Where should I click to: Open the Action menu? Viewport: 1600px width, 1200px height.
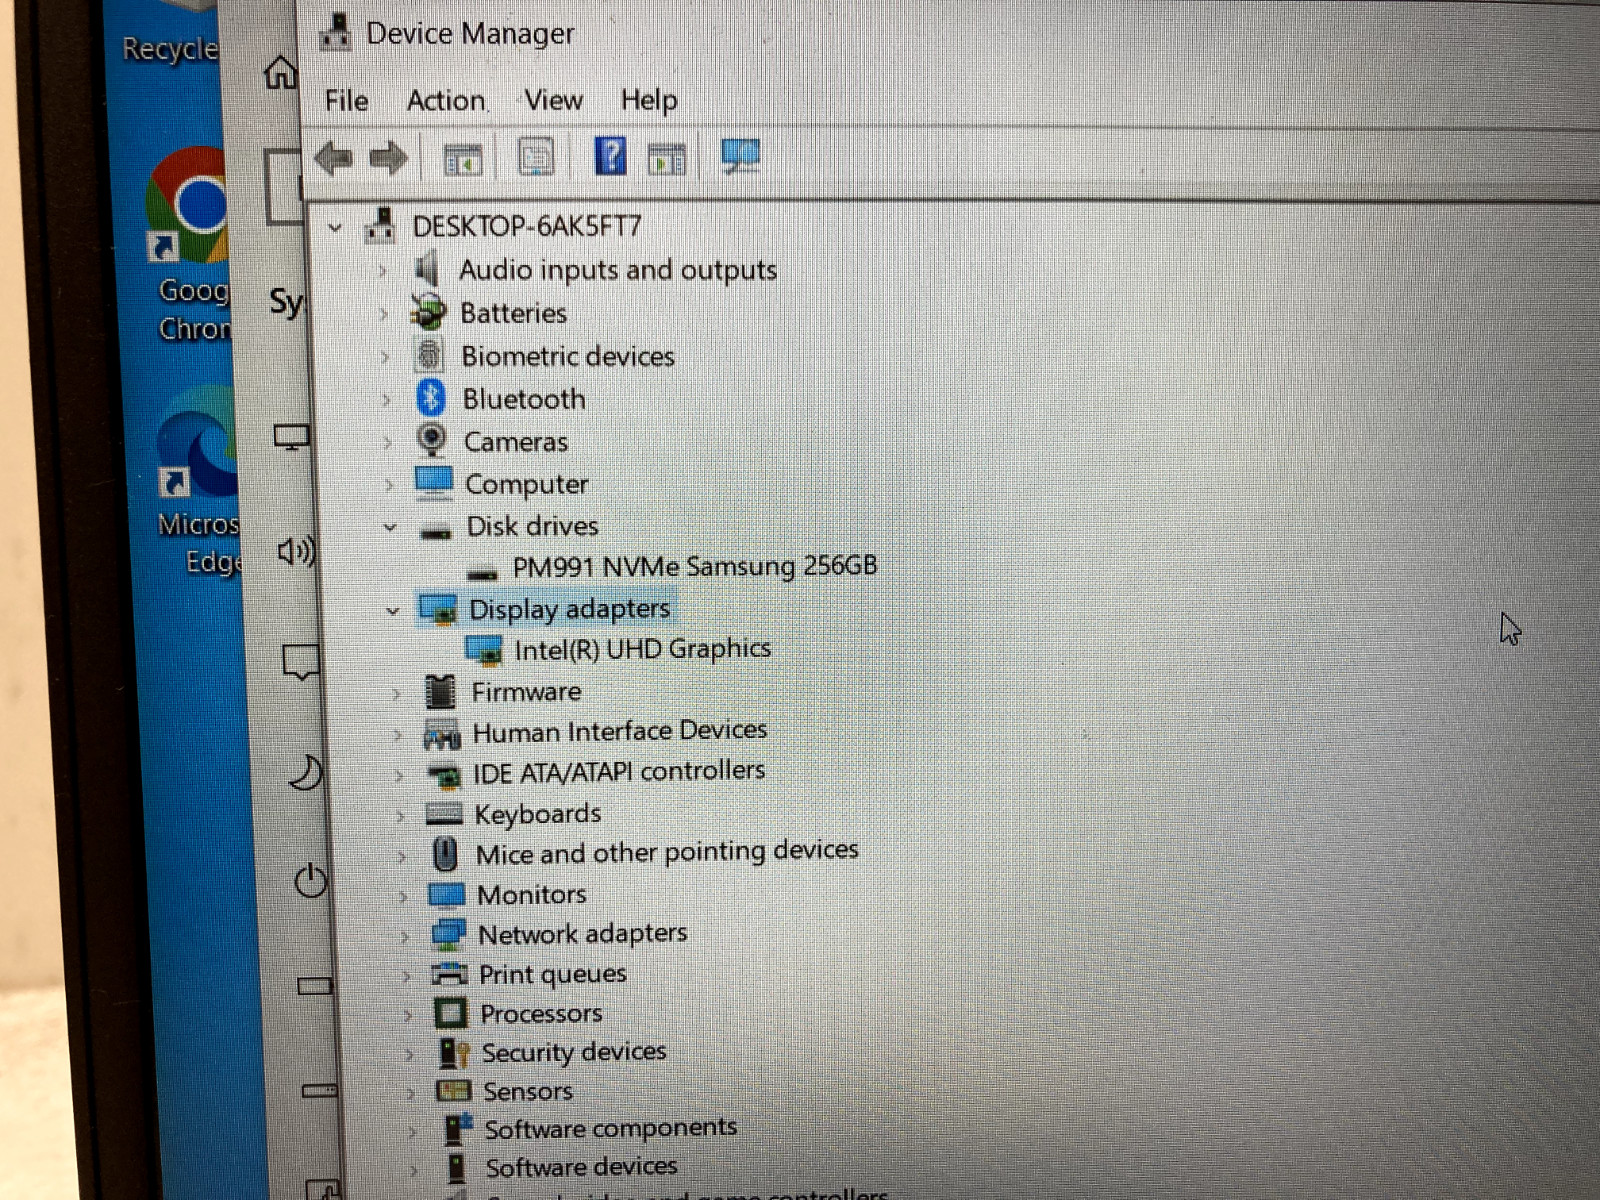tap(446, 101)
